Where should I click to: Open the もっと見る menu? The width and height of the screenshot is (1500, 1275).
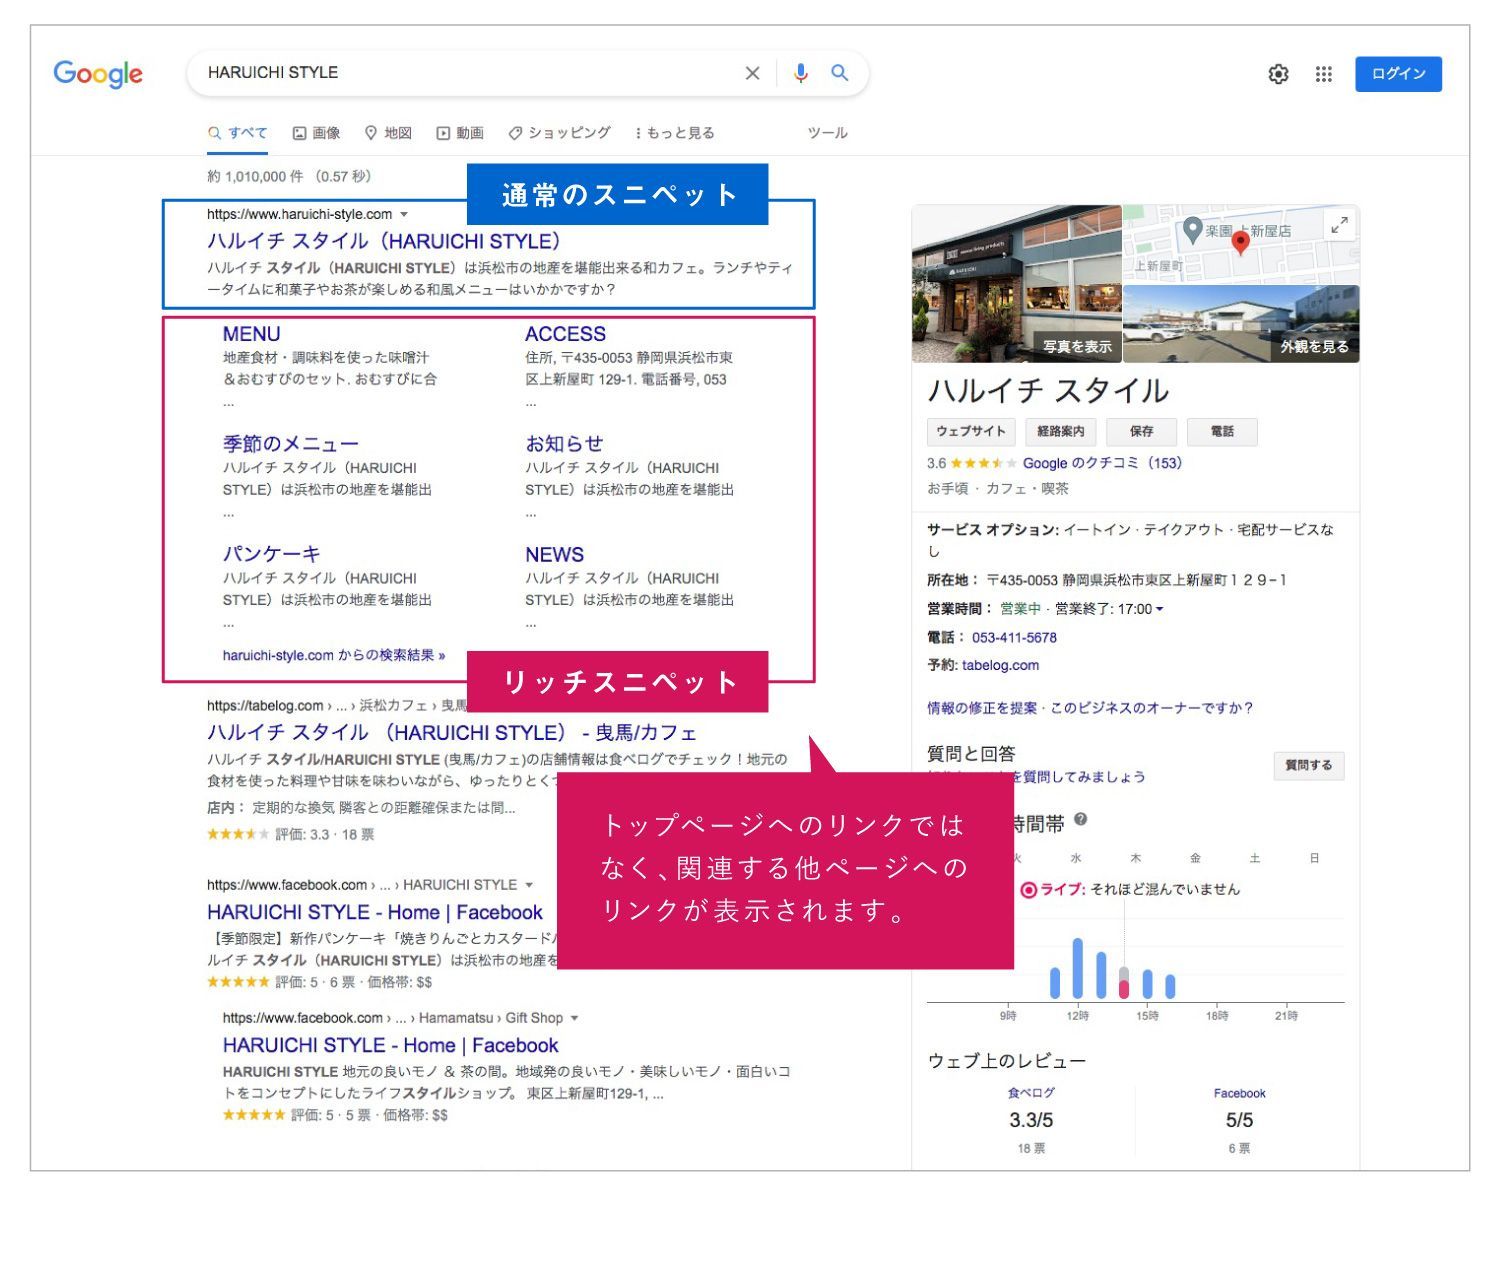coord(674,133)
